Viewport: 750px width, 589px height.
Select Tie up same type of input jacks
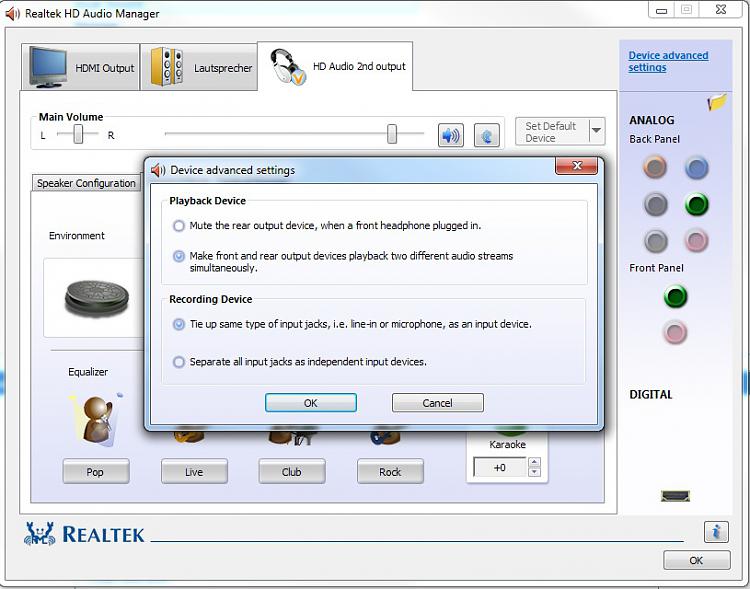point(179,324)
